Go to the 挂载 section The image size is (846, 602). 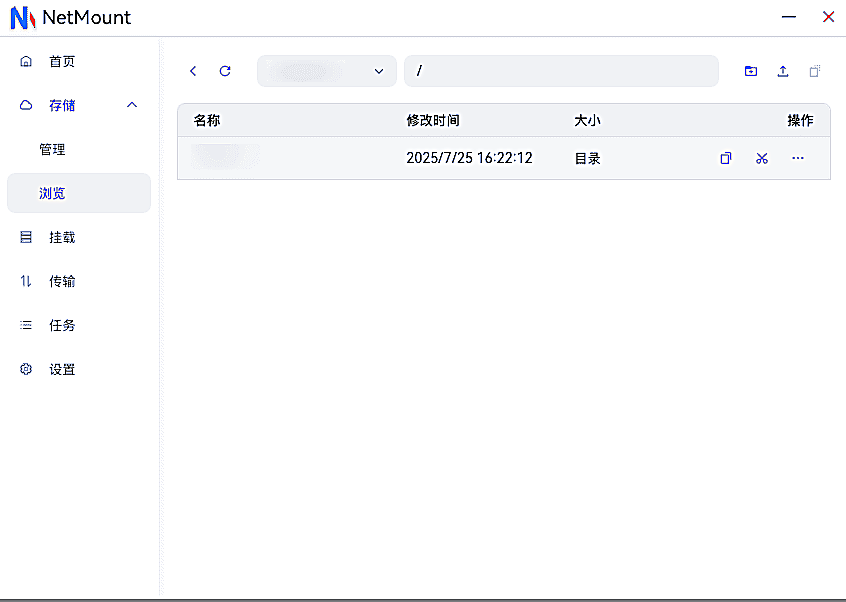click(x=79, y=237)
